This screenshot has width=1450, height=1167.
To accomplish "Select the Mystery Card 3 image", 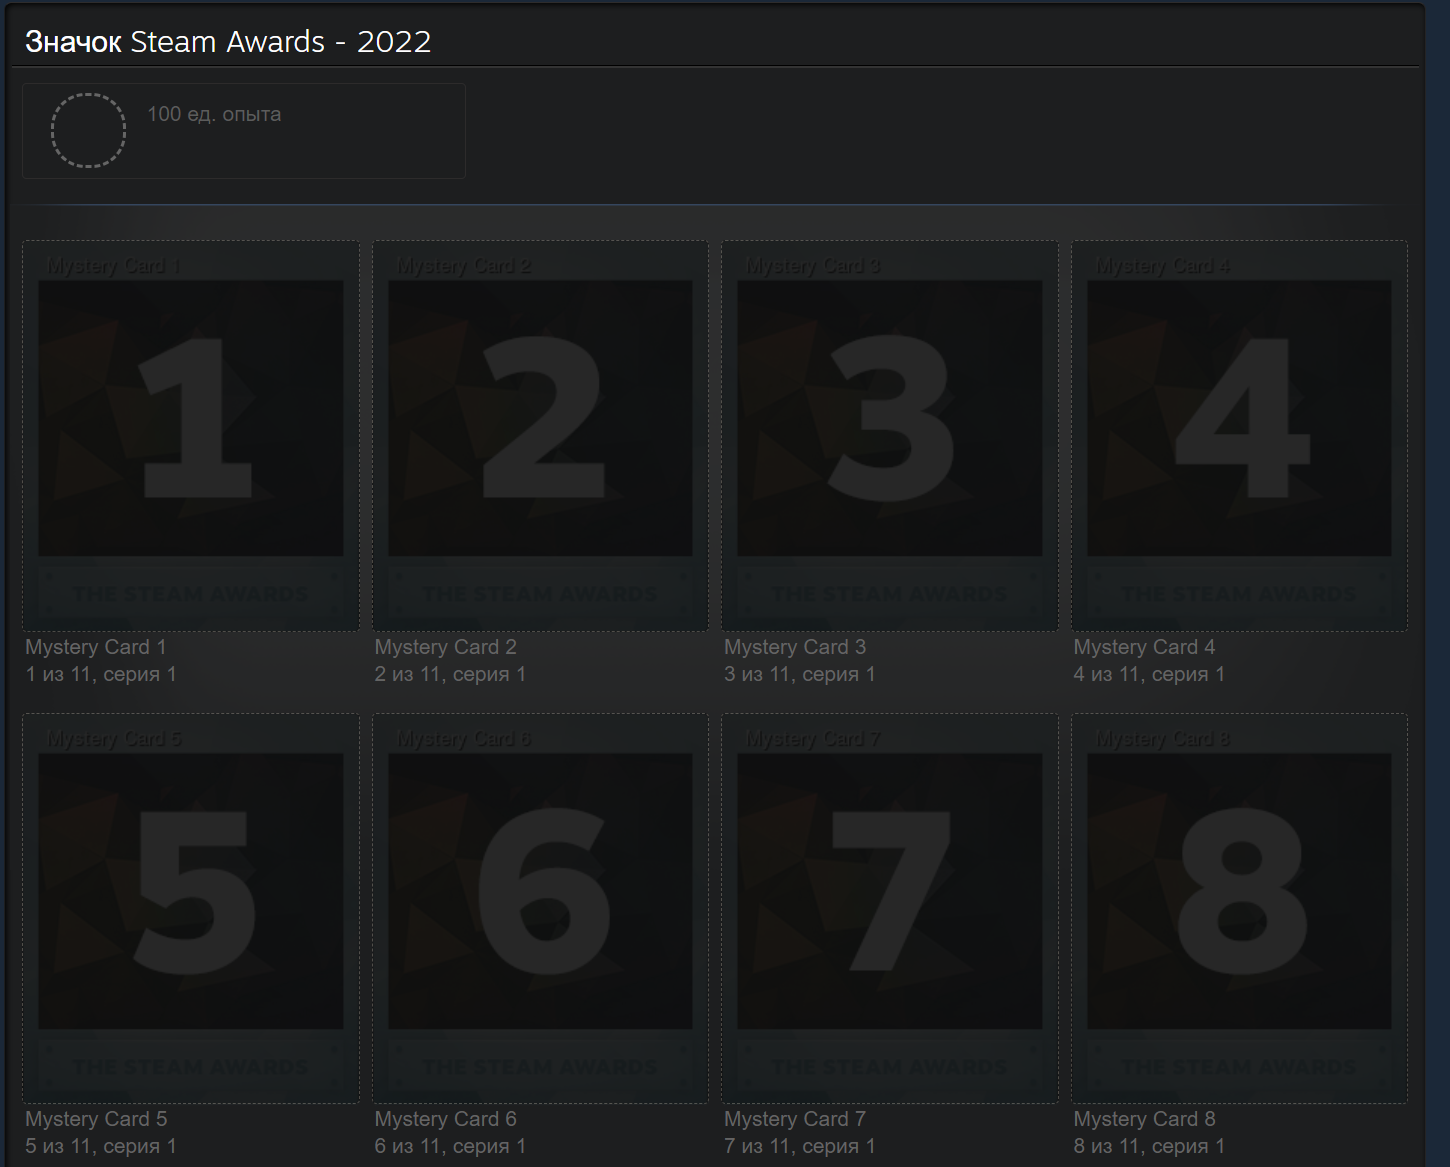I will tap(890, 436).
